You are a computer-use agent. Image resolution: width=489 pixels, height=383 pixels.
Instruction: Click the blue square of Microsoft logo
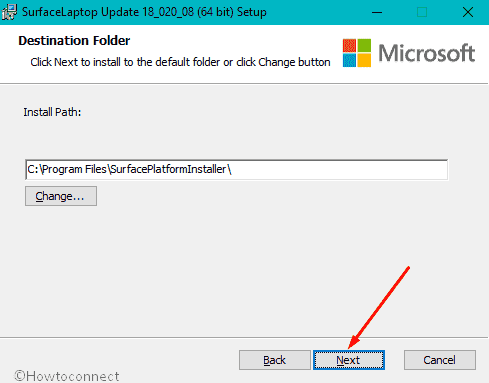(349, 60)
